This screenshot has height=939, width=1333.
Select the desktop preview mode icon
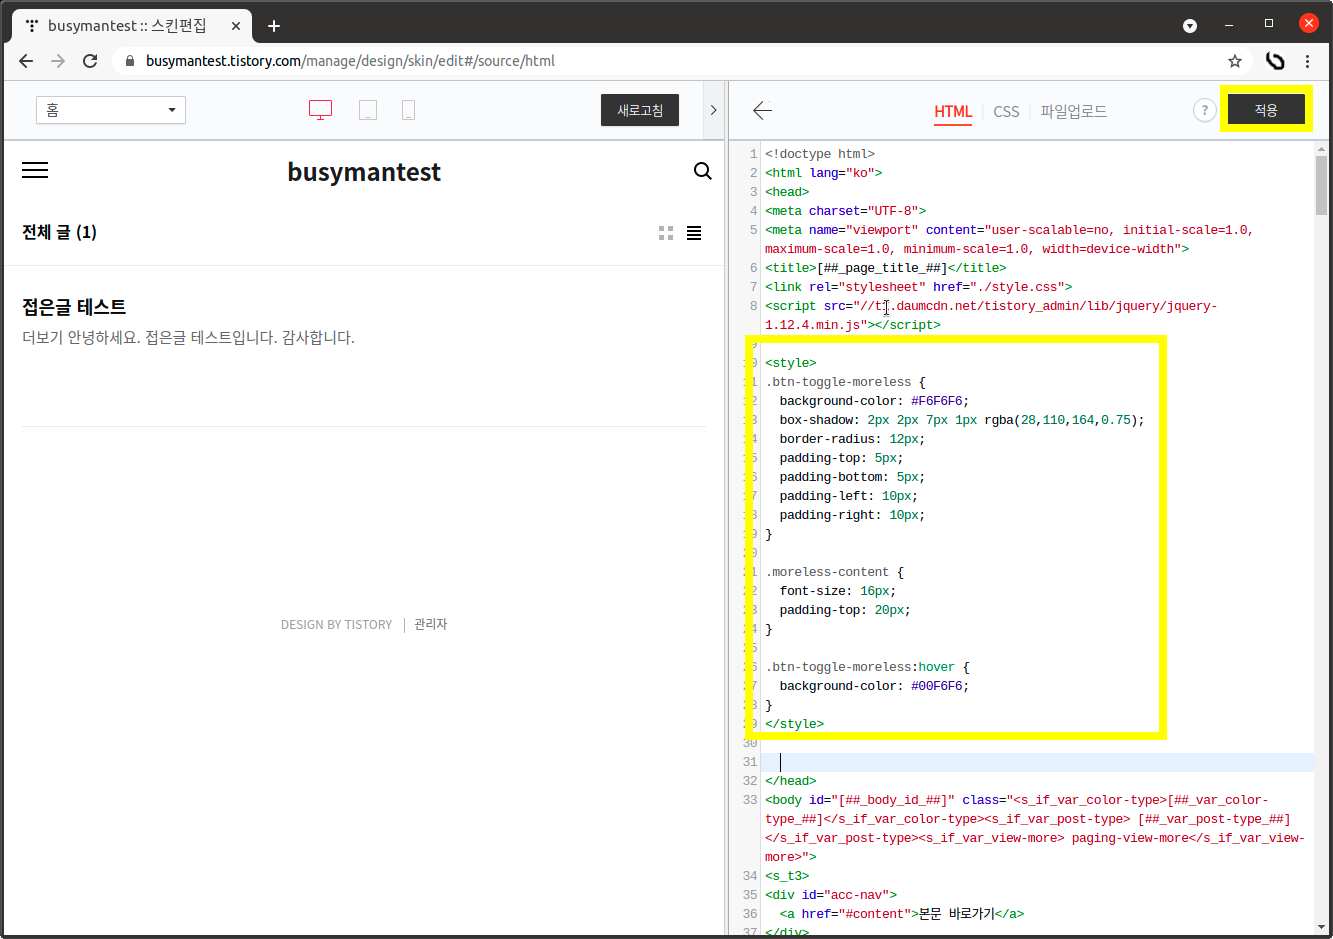tap(320, 110)
